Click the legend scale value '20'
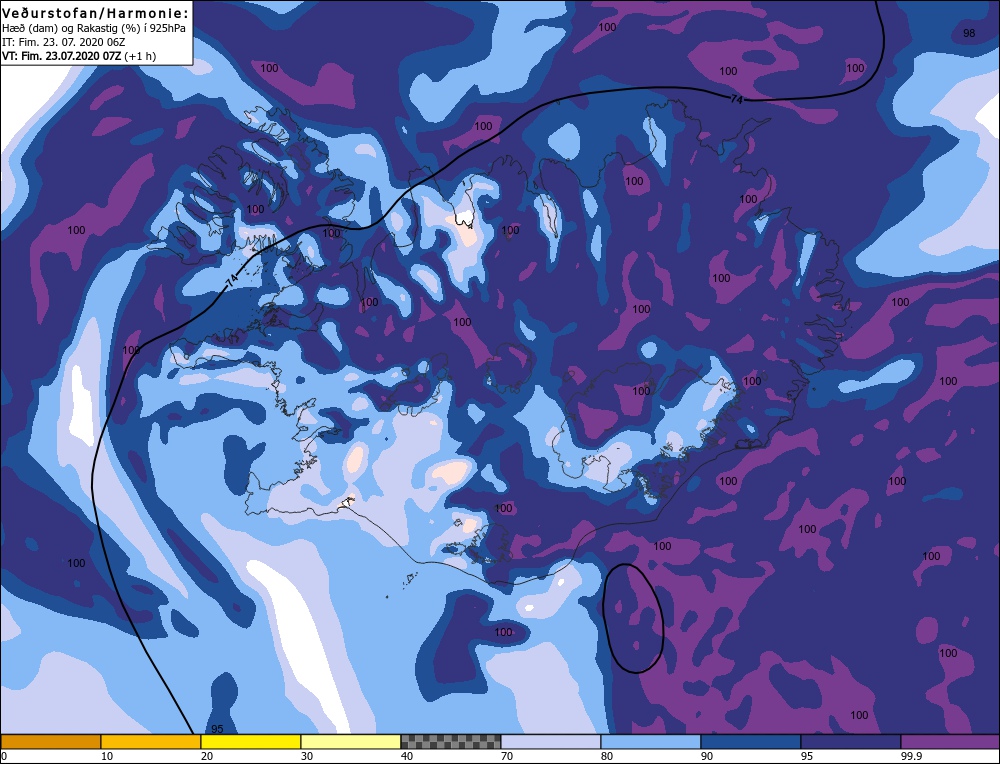The image size is (1000, 764). click(x=207, y=756)
